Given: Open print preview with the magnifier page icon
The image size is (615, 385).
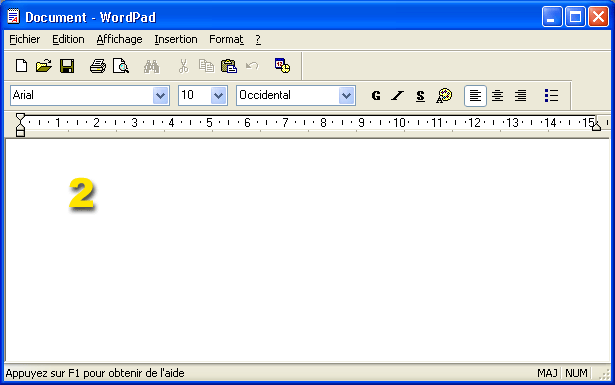Looking at the screenshot, I should coord(121,66).
